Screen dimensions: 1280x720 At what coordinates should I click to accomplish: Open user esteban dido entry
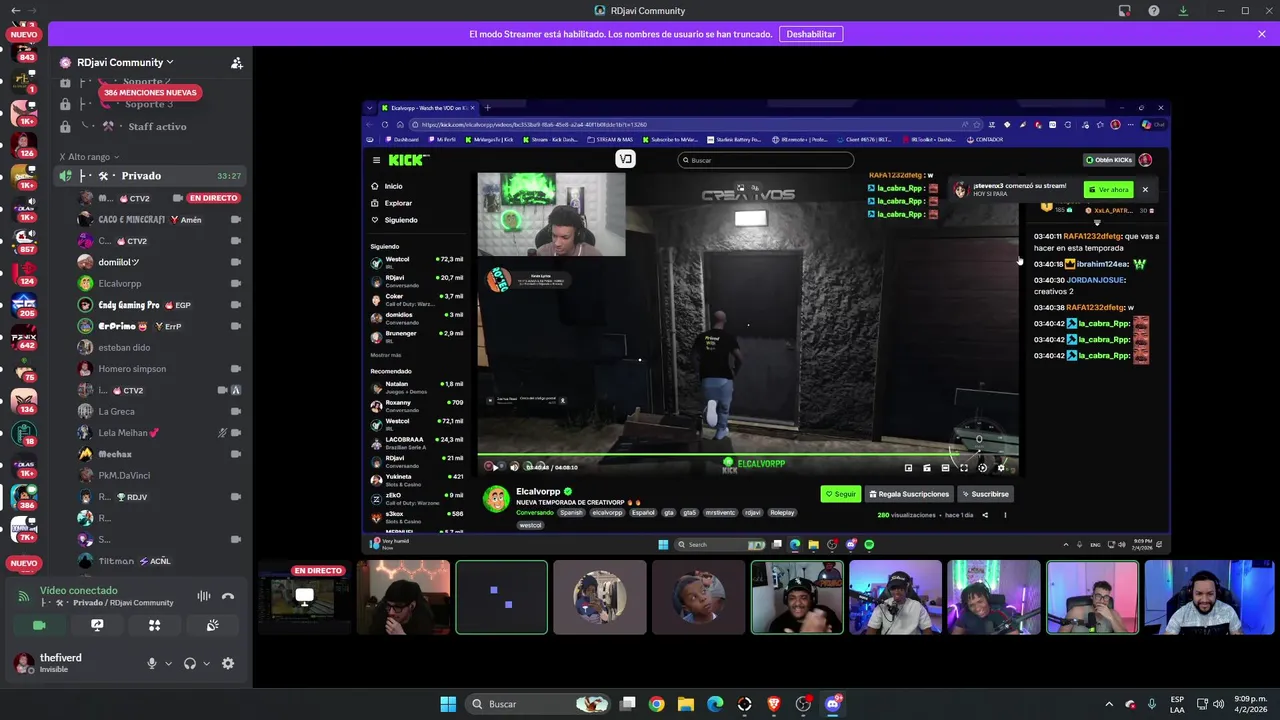point(160,347)
